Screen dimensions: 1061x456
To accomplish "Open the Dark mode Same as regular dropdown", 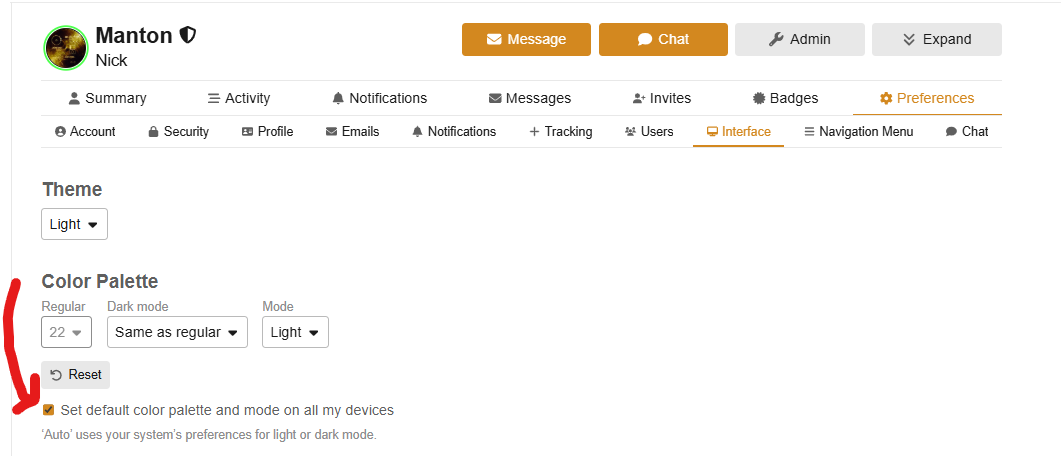I will 177,332.
